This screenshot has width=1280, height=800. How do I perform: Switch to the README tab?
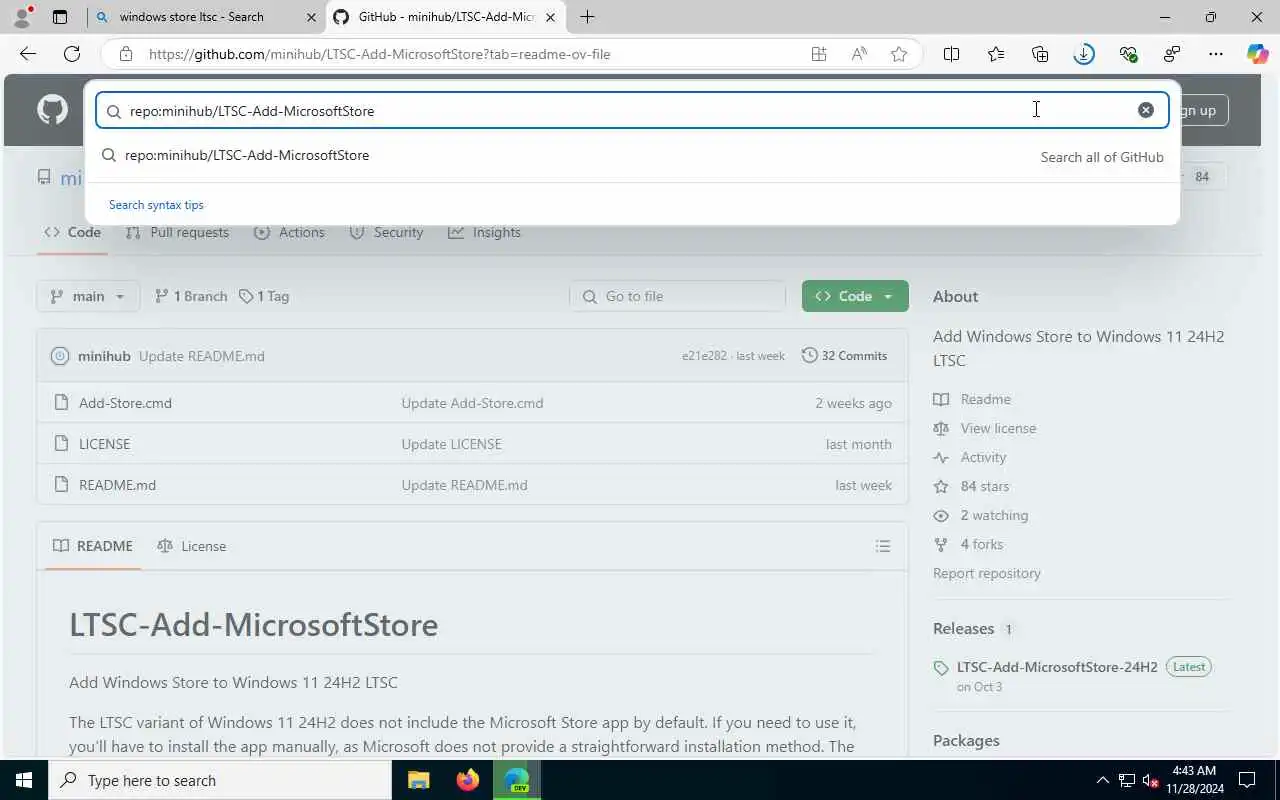pos(93,546)
